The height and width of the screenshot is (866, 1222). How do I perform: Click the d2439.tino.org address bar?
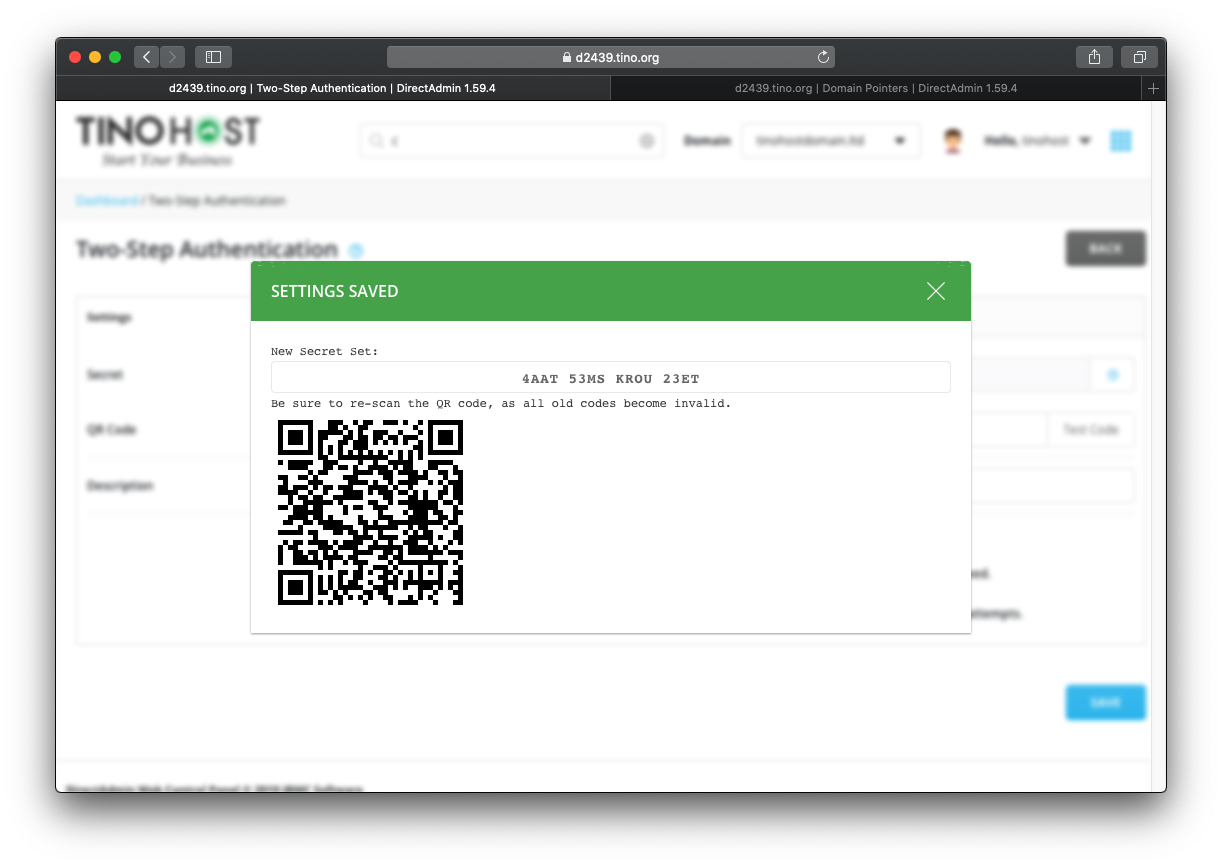coord(610,57)
